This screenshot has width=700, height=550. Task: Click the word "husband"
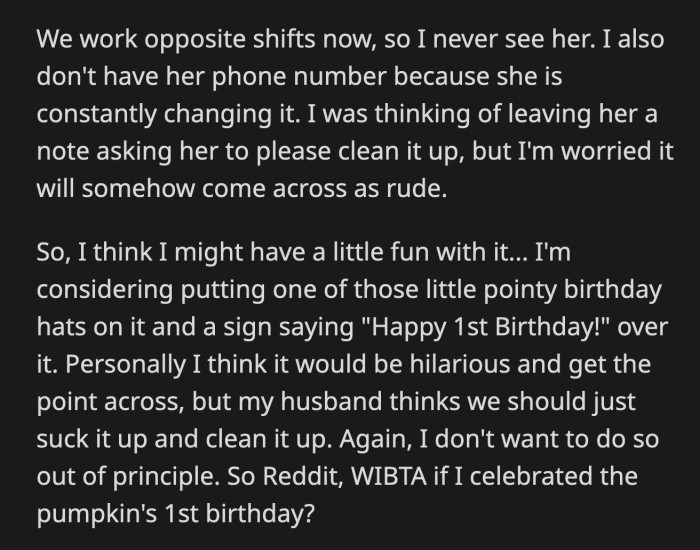331,401
